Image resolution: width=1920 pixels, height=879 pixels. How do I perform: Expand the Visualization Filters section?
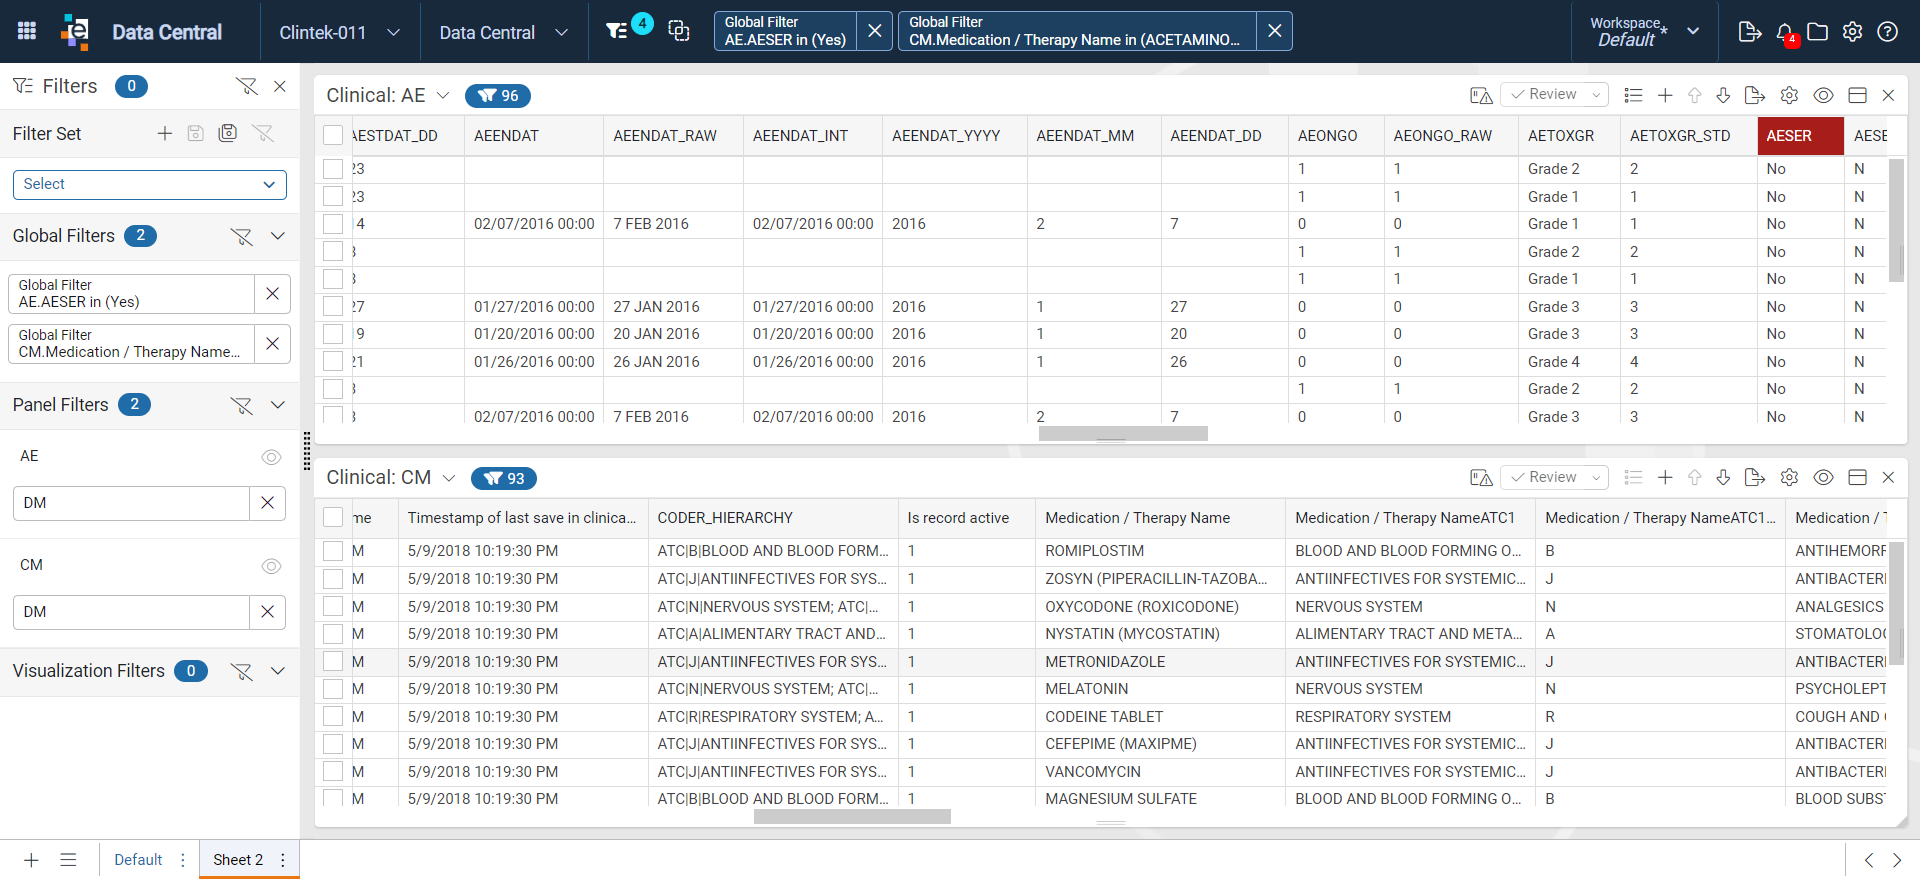pos(278,671)
